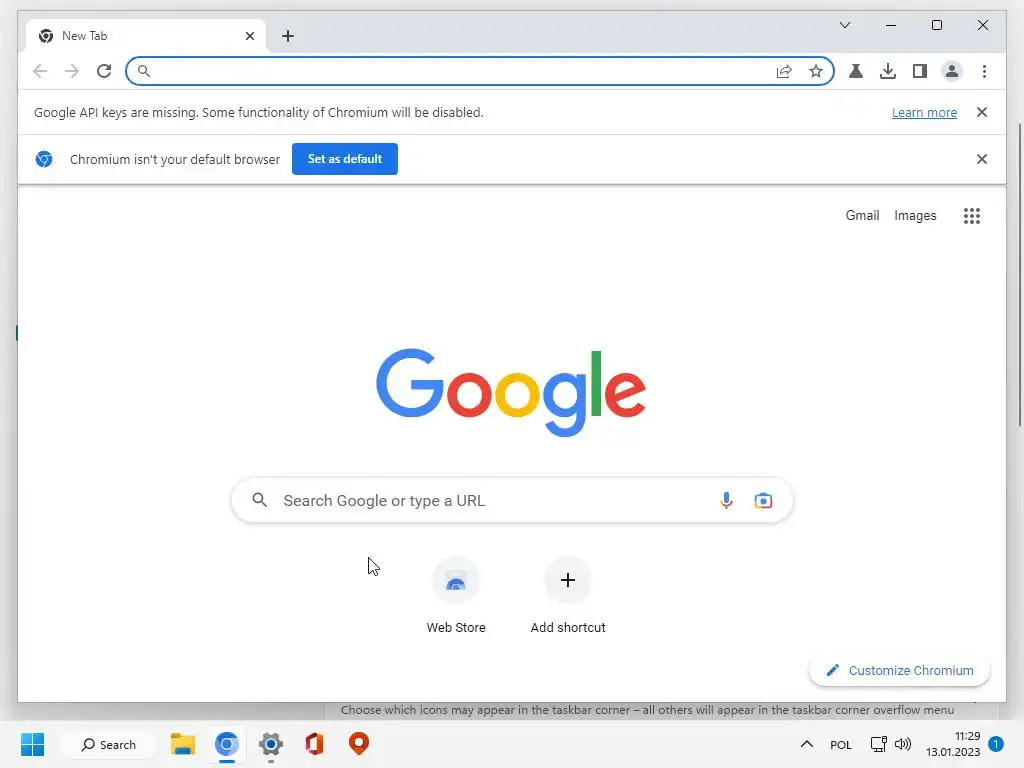Viewport: 1024px width, 768px height.
Task: Start voice search with the microphone icon
Action: (726, 500)
